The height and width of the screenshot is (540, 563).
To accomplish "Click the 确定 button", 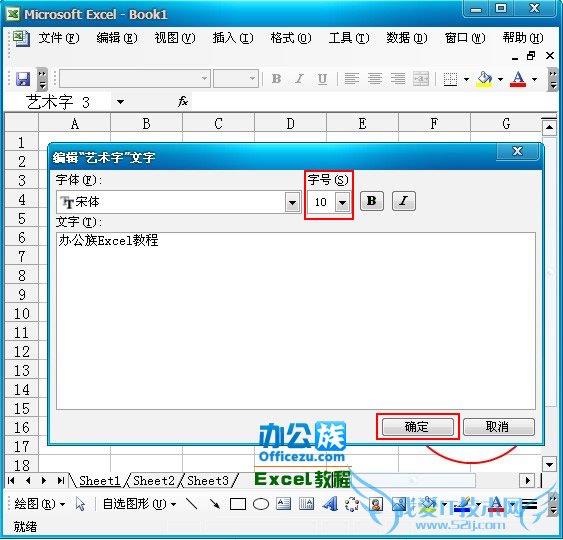I will point(418,427).
